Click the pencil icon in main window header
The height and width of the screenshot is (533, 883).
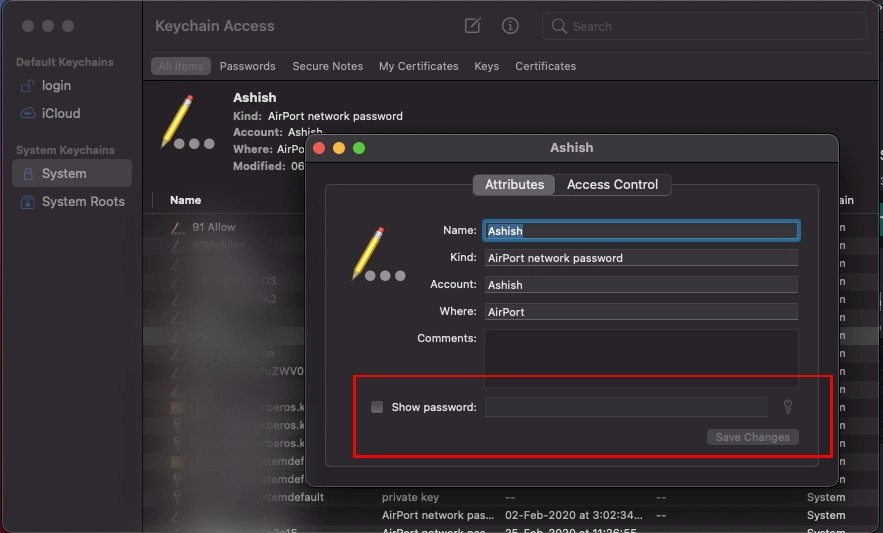tap(187, 122)
